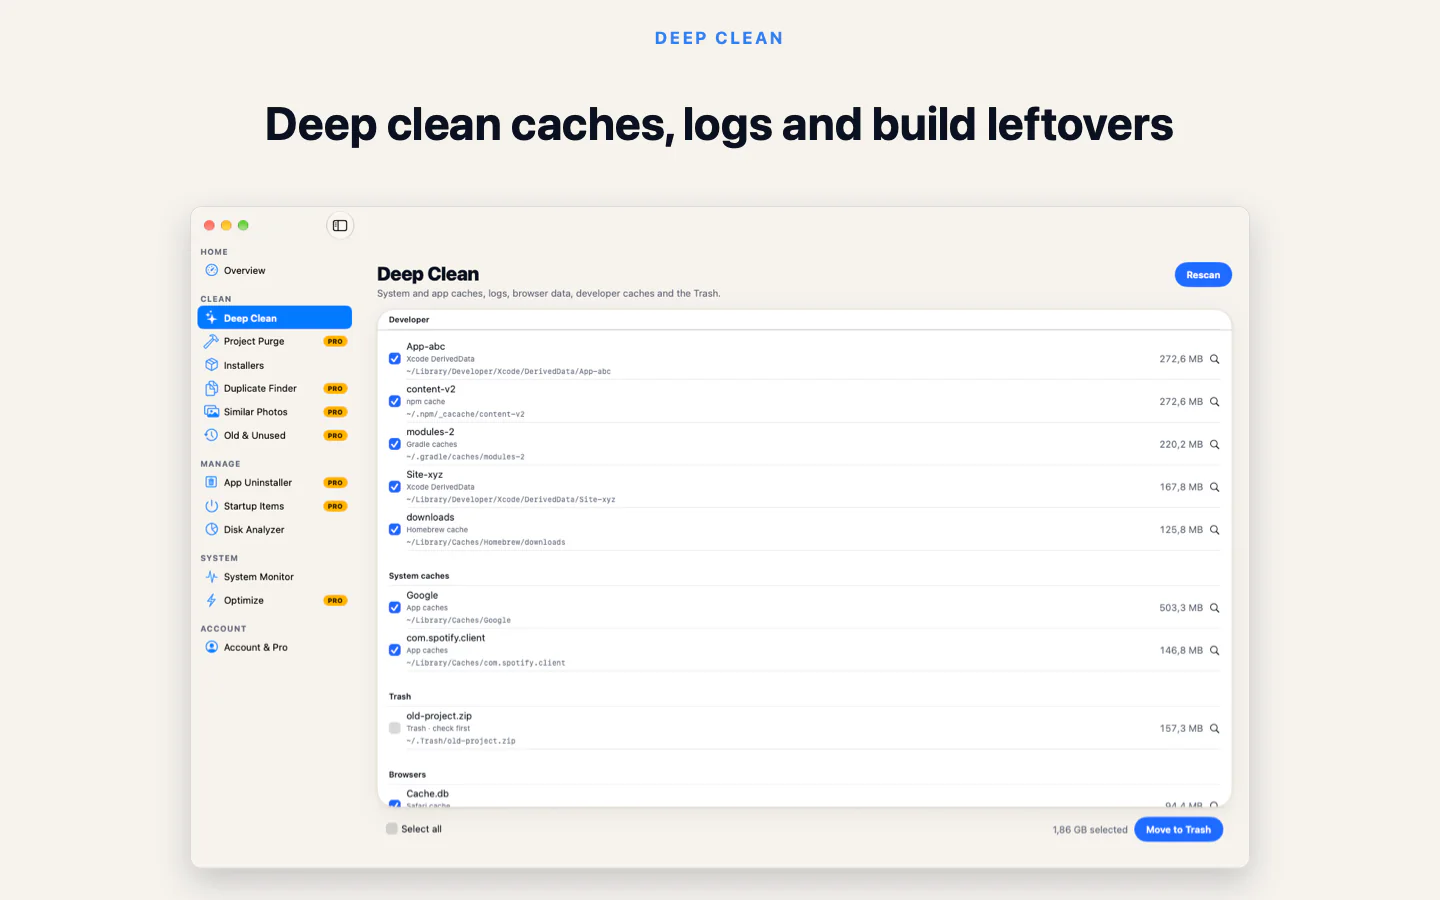
Task: Open Duplicate Finder documents icon
Action: point(212,389)
